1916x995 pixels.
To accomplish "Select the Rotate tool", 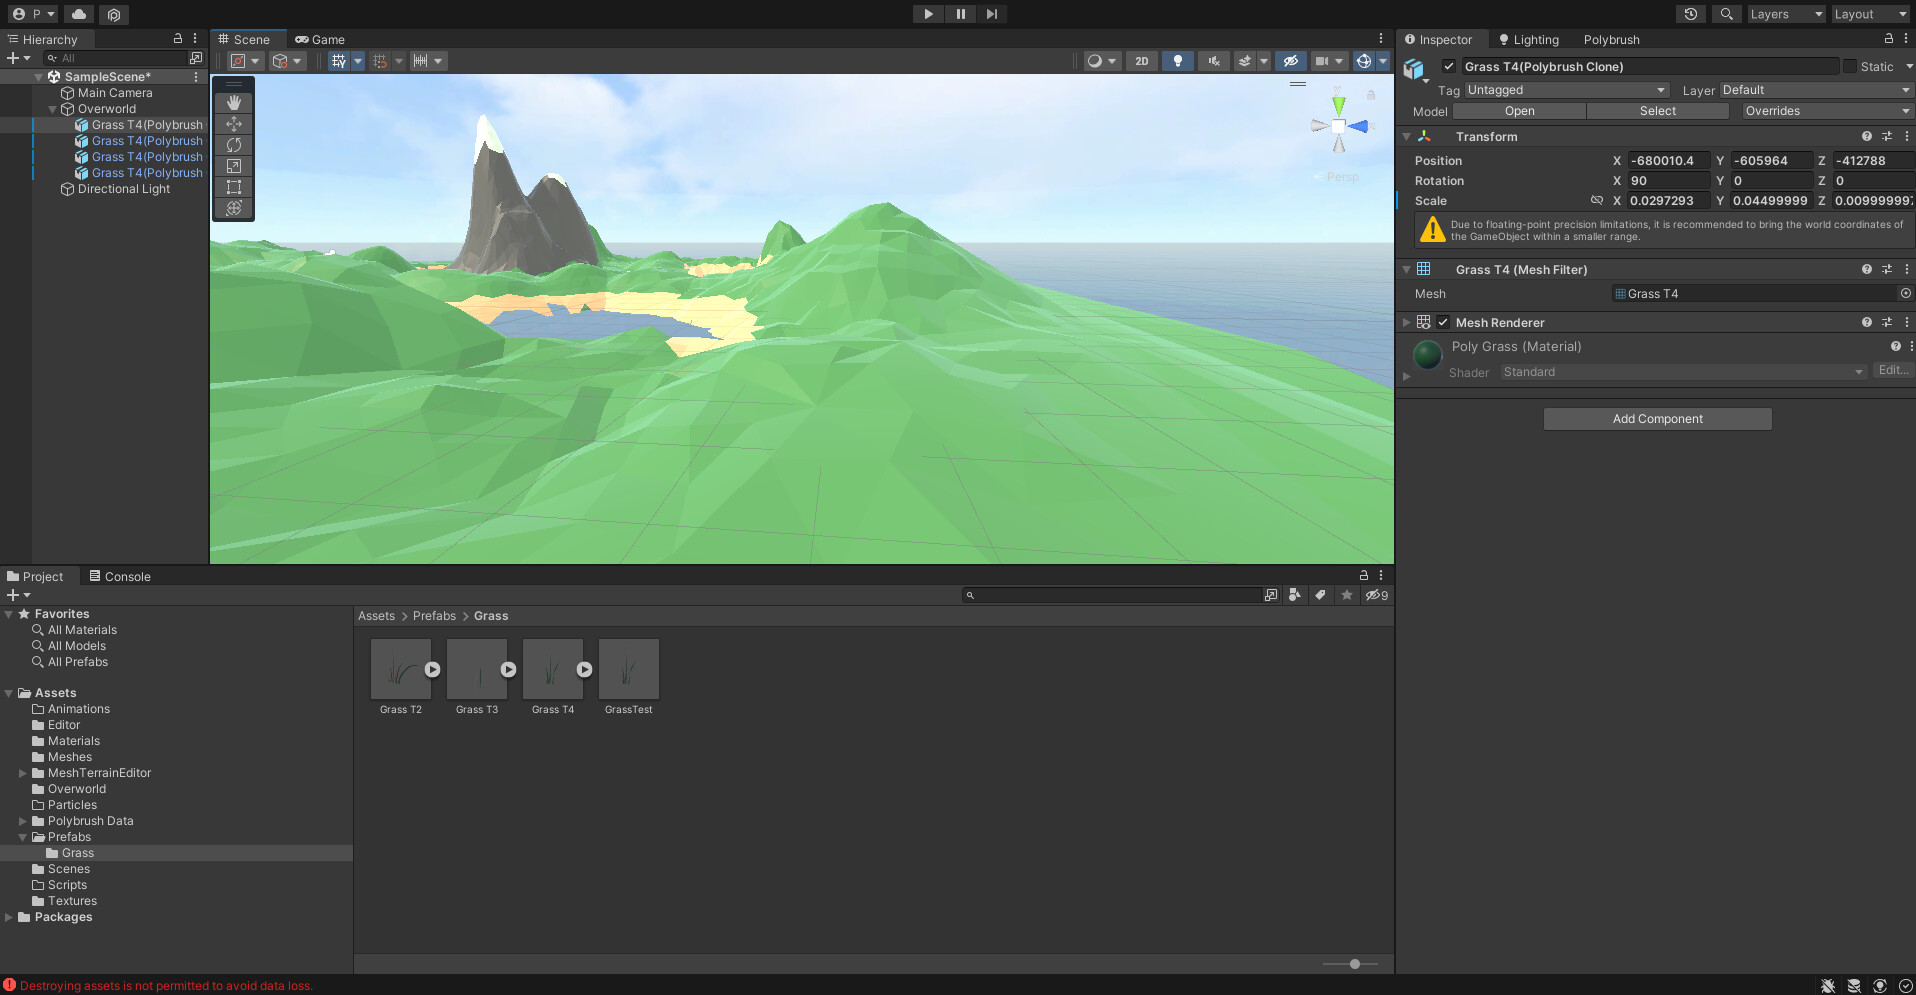I will coord(233,145).
